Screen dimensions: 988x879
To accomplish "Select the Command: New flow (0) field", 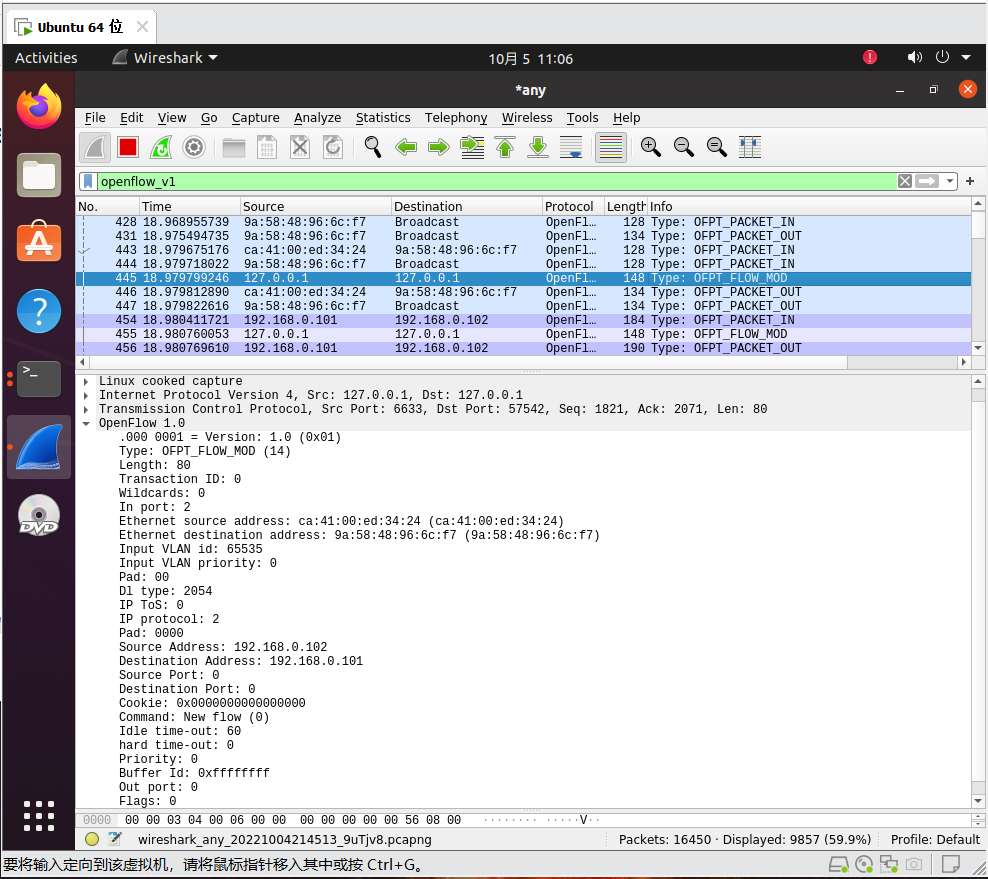I will [x=194, y=717].
